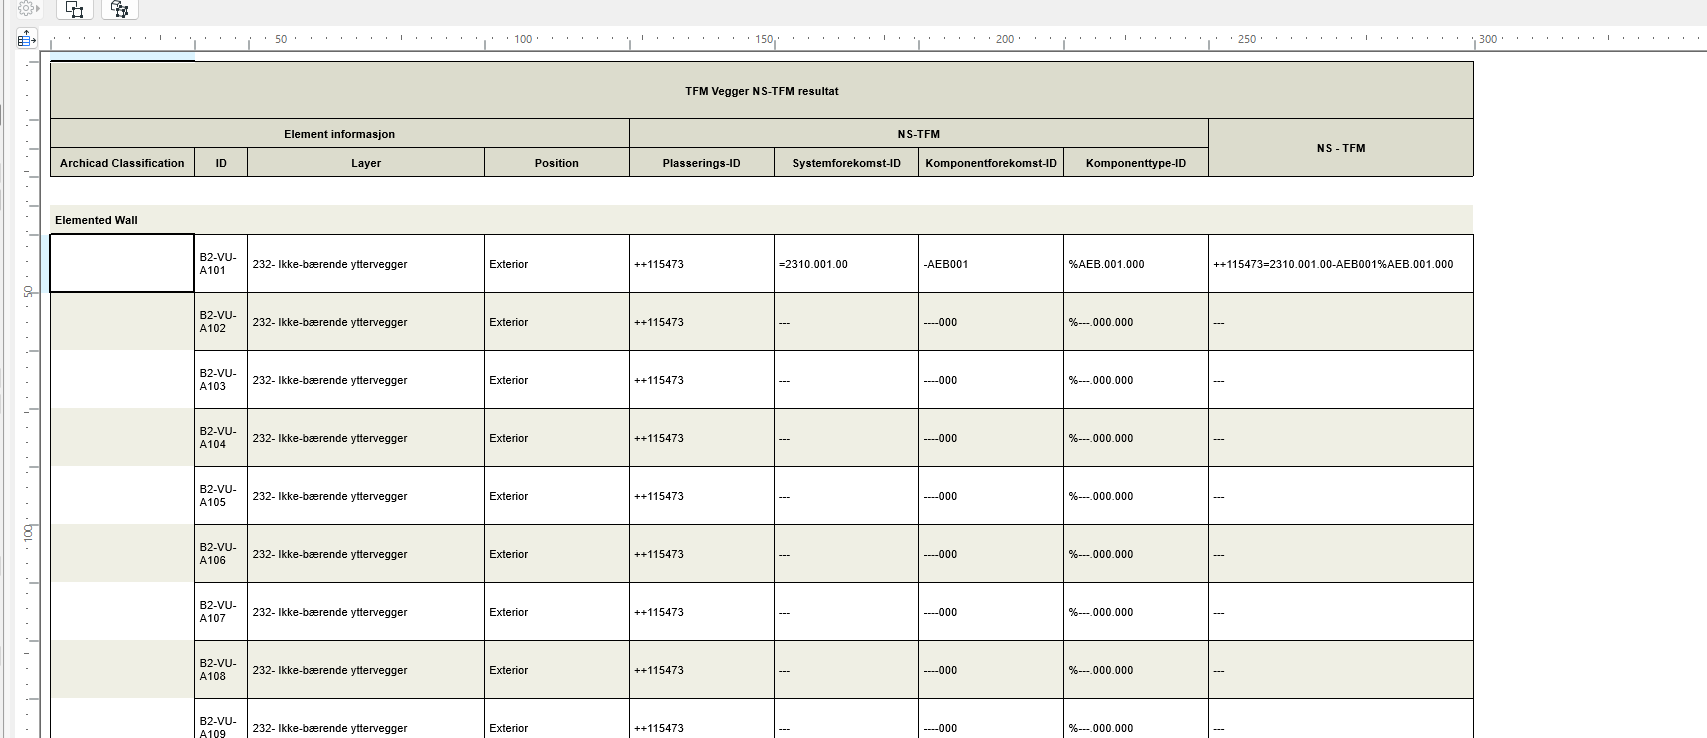The height and width of the screenshot is (738, 1707).
Task: Click the Komponentforekomst-ID column header
Action: [x=990, y=163]
